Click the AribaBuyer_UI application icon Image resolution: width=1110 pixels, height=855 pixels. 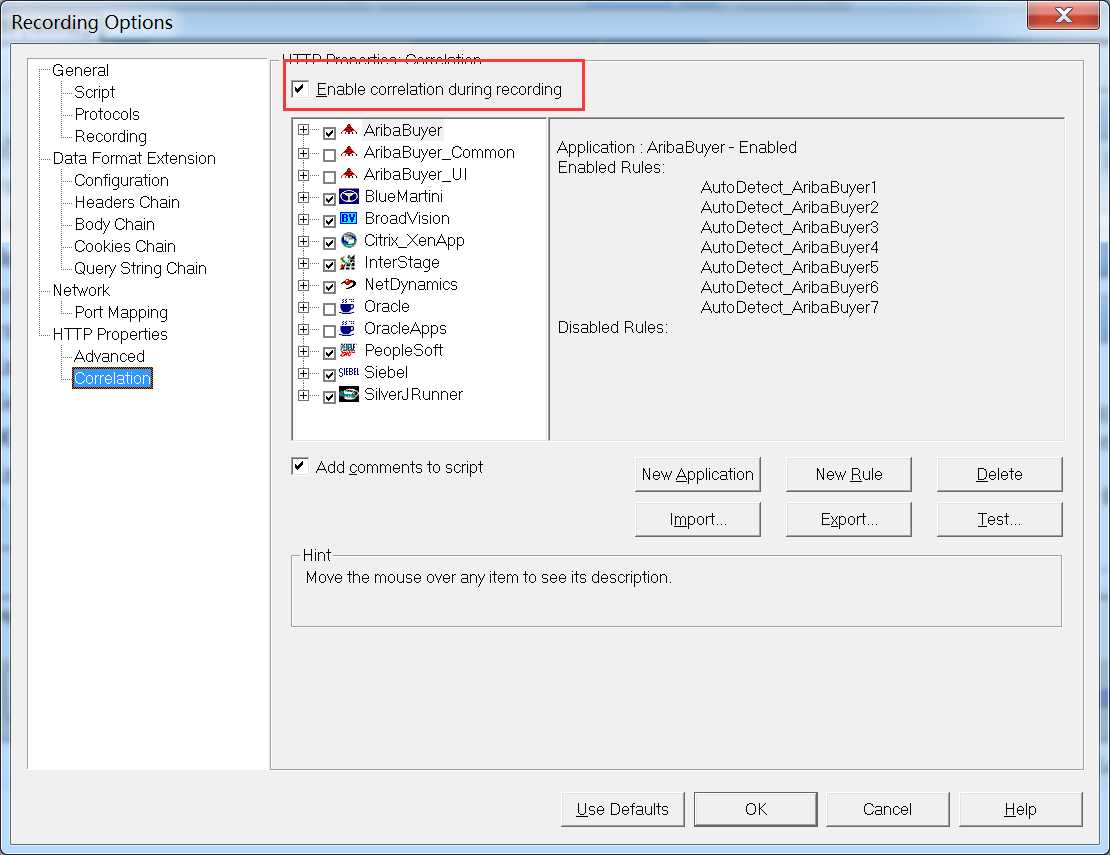(349, 174)
